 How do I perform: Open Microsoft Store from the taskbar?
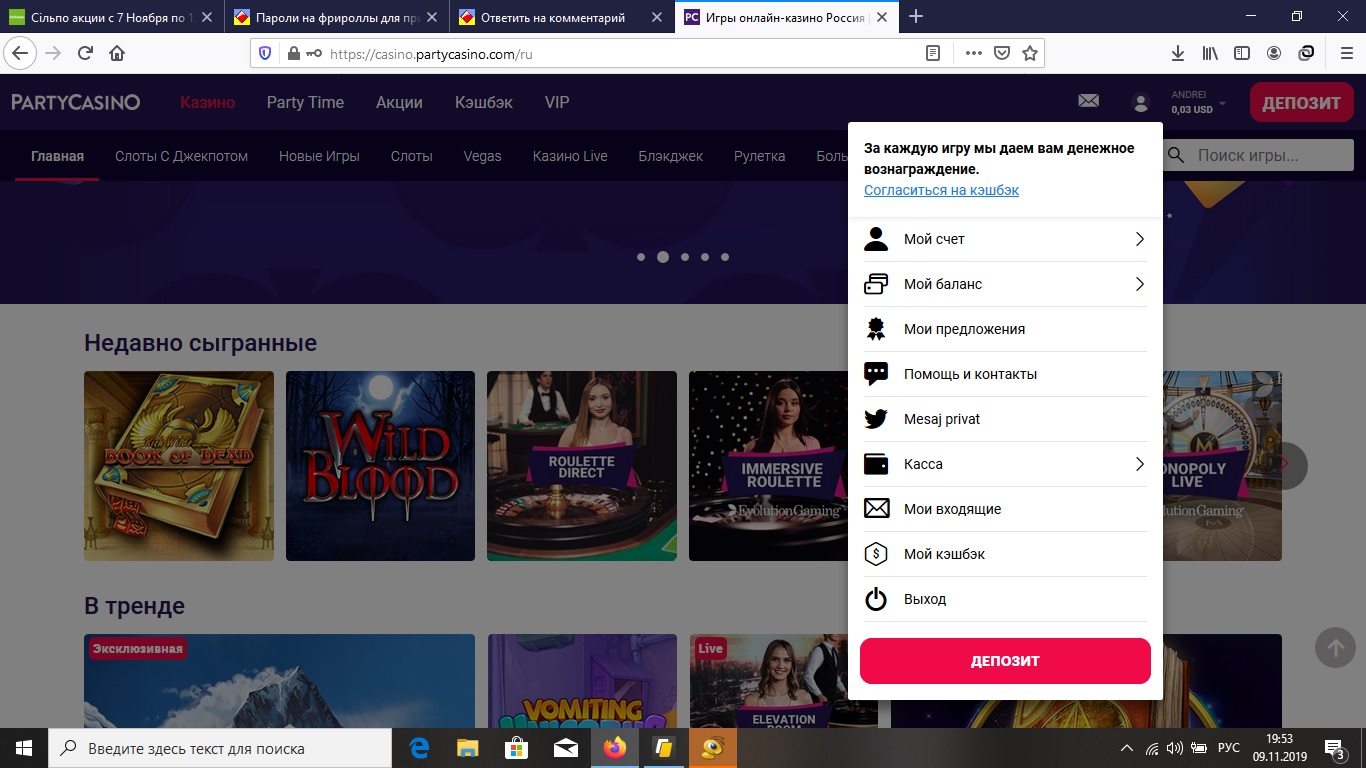tap(516, 748)
